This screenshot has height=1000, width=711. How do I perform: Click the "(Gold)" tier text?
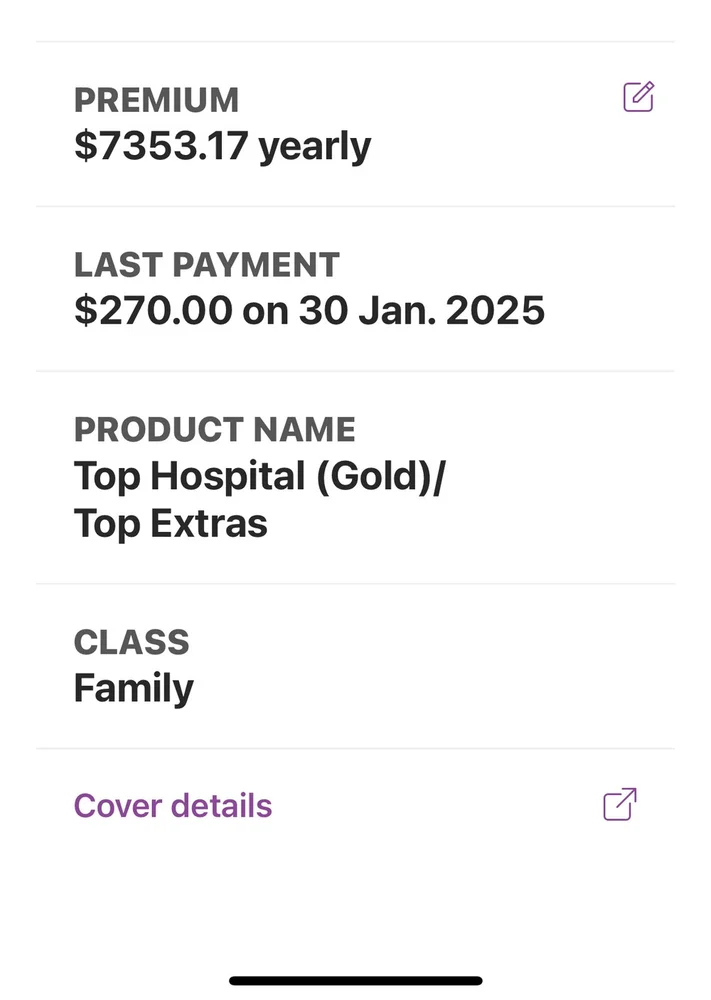click(x=380, y=476)
